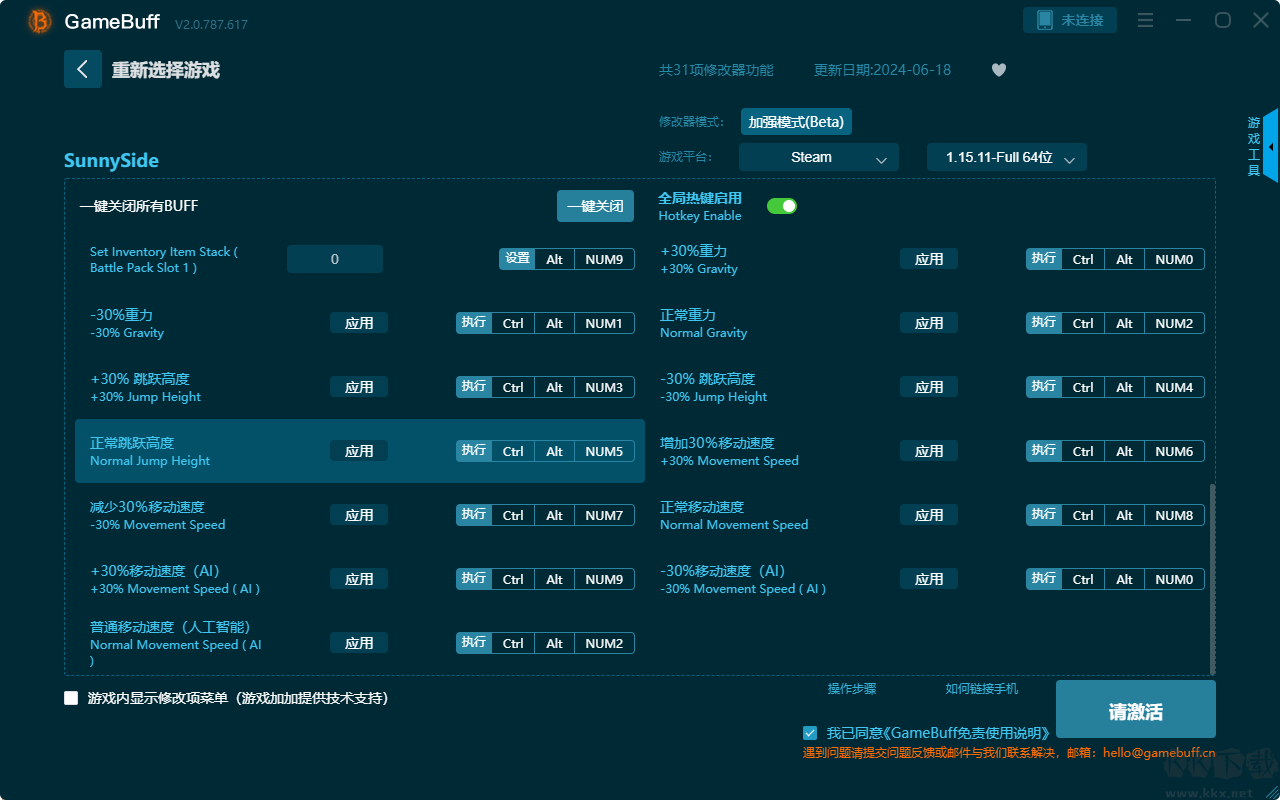Select the NUM1 key for -30% Gravity
Image resolution: width=1280 pixels, height=800 pixels.
click(604, 323)
